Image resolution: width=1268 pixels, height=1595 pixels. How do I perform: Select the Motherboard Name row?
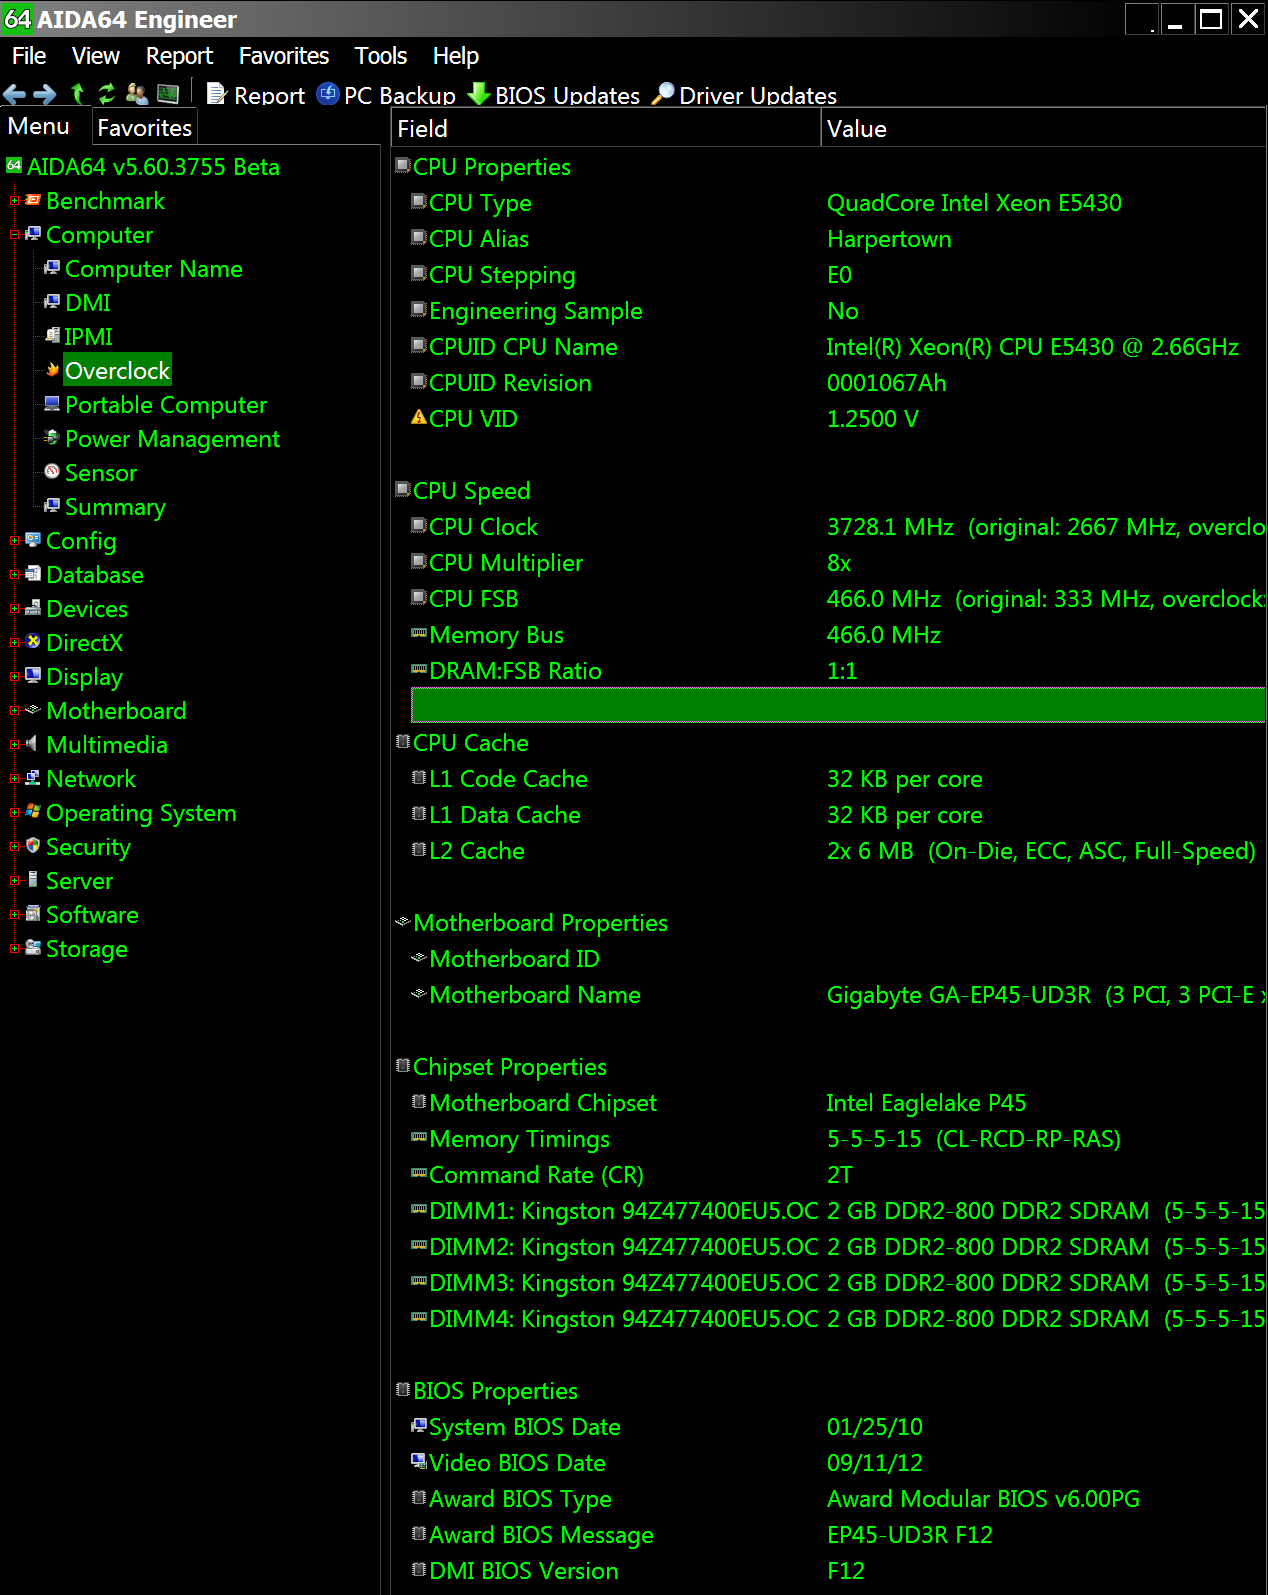point(838,995)
